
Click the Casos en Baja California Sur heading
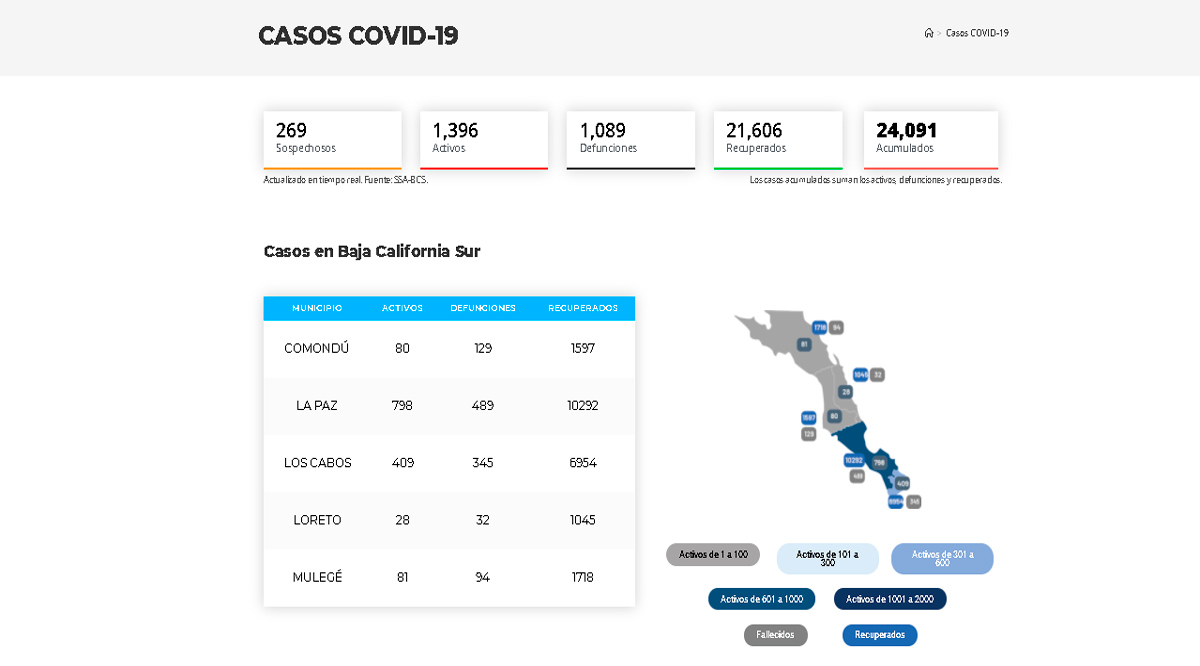[x=372, y=251]
